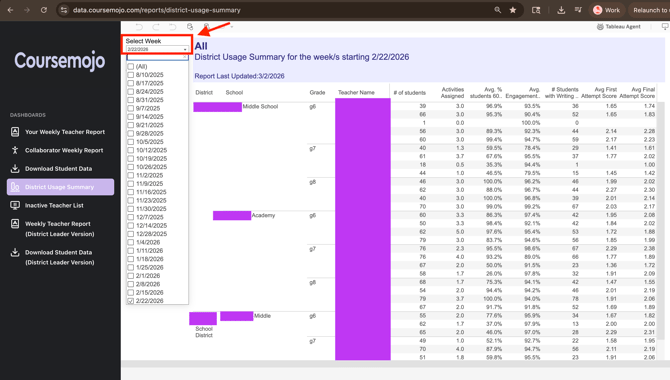Viewport: 670px width, 380px height.
Task: Go back using the browser back arrow
Action: click(x=10, y=10)
